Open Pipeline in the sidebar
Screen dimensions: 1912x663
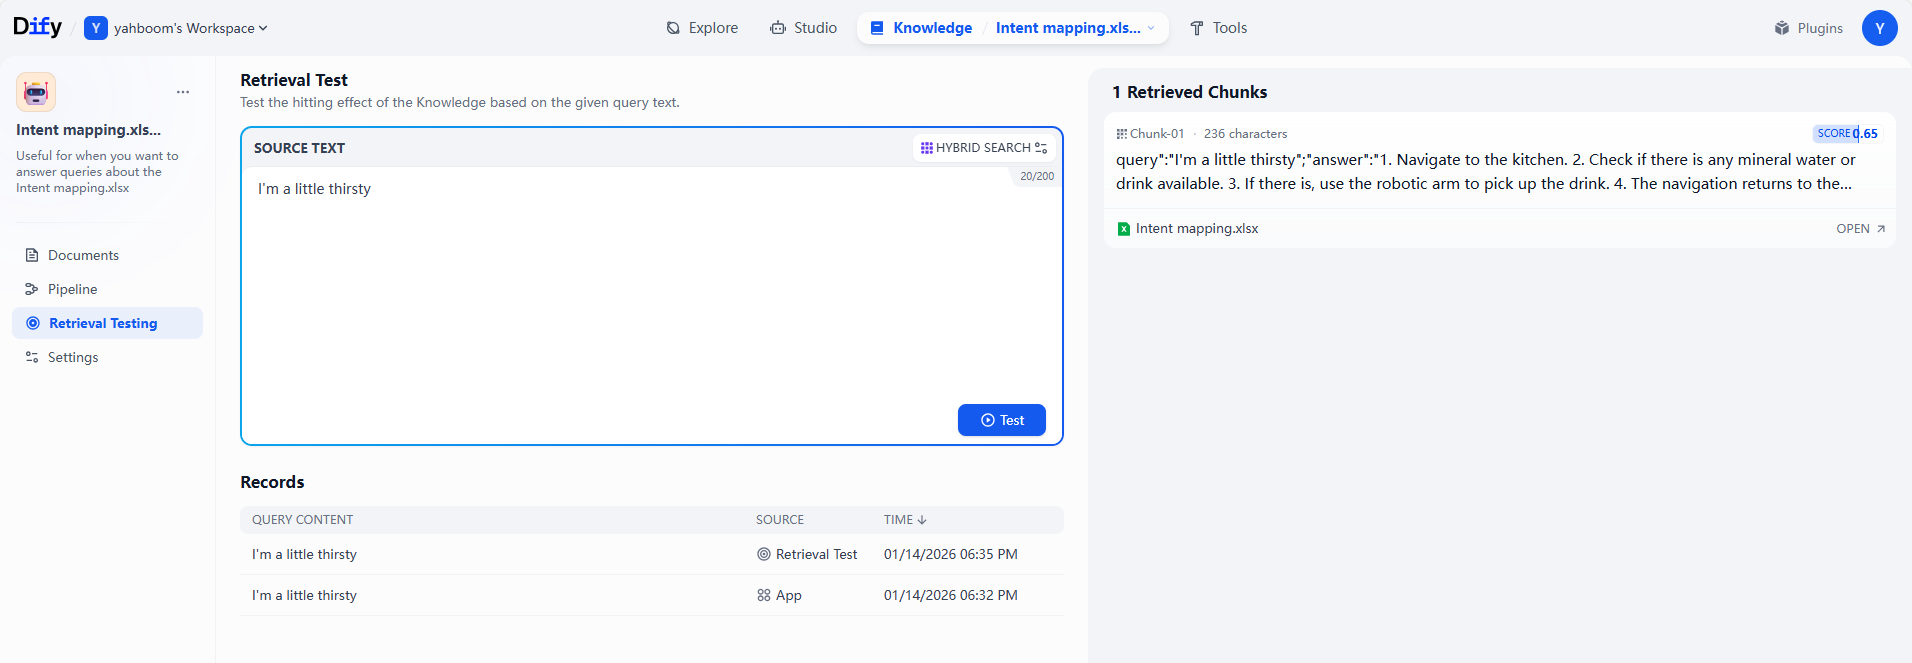[x=107, y=289]
